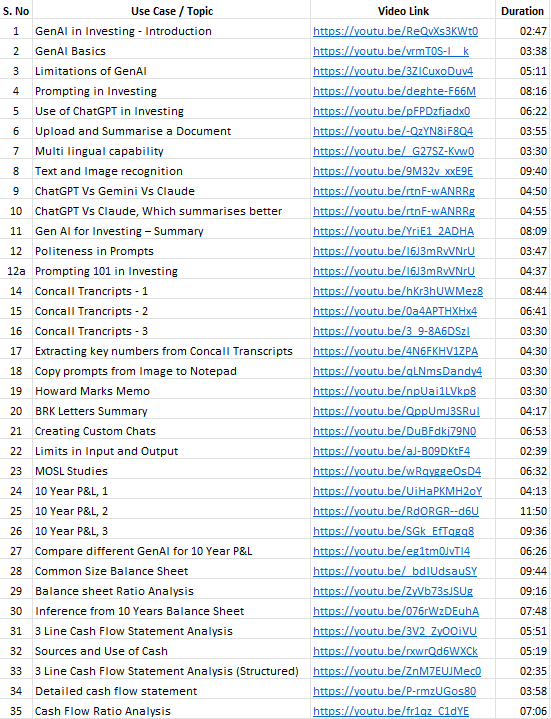Open Compare different GenAI video link

coord(391,551)
